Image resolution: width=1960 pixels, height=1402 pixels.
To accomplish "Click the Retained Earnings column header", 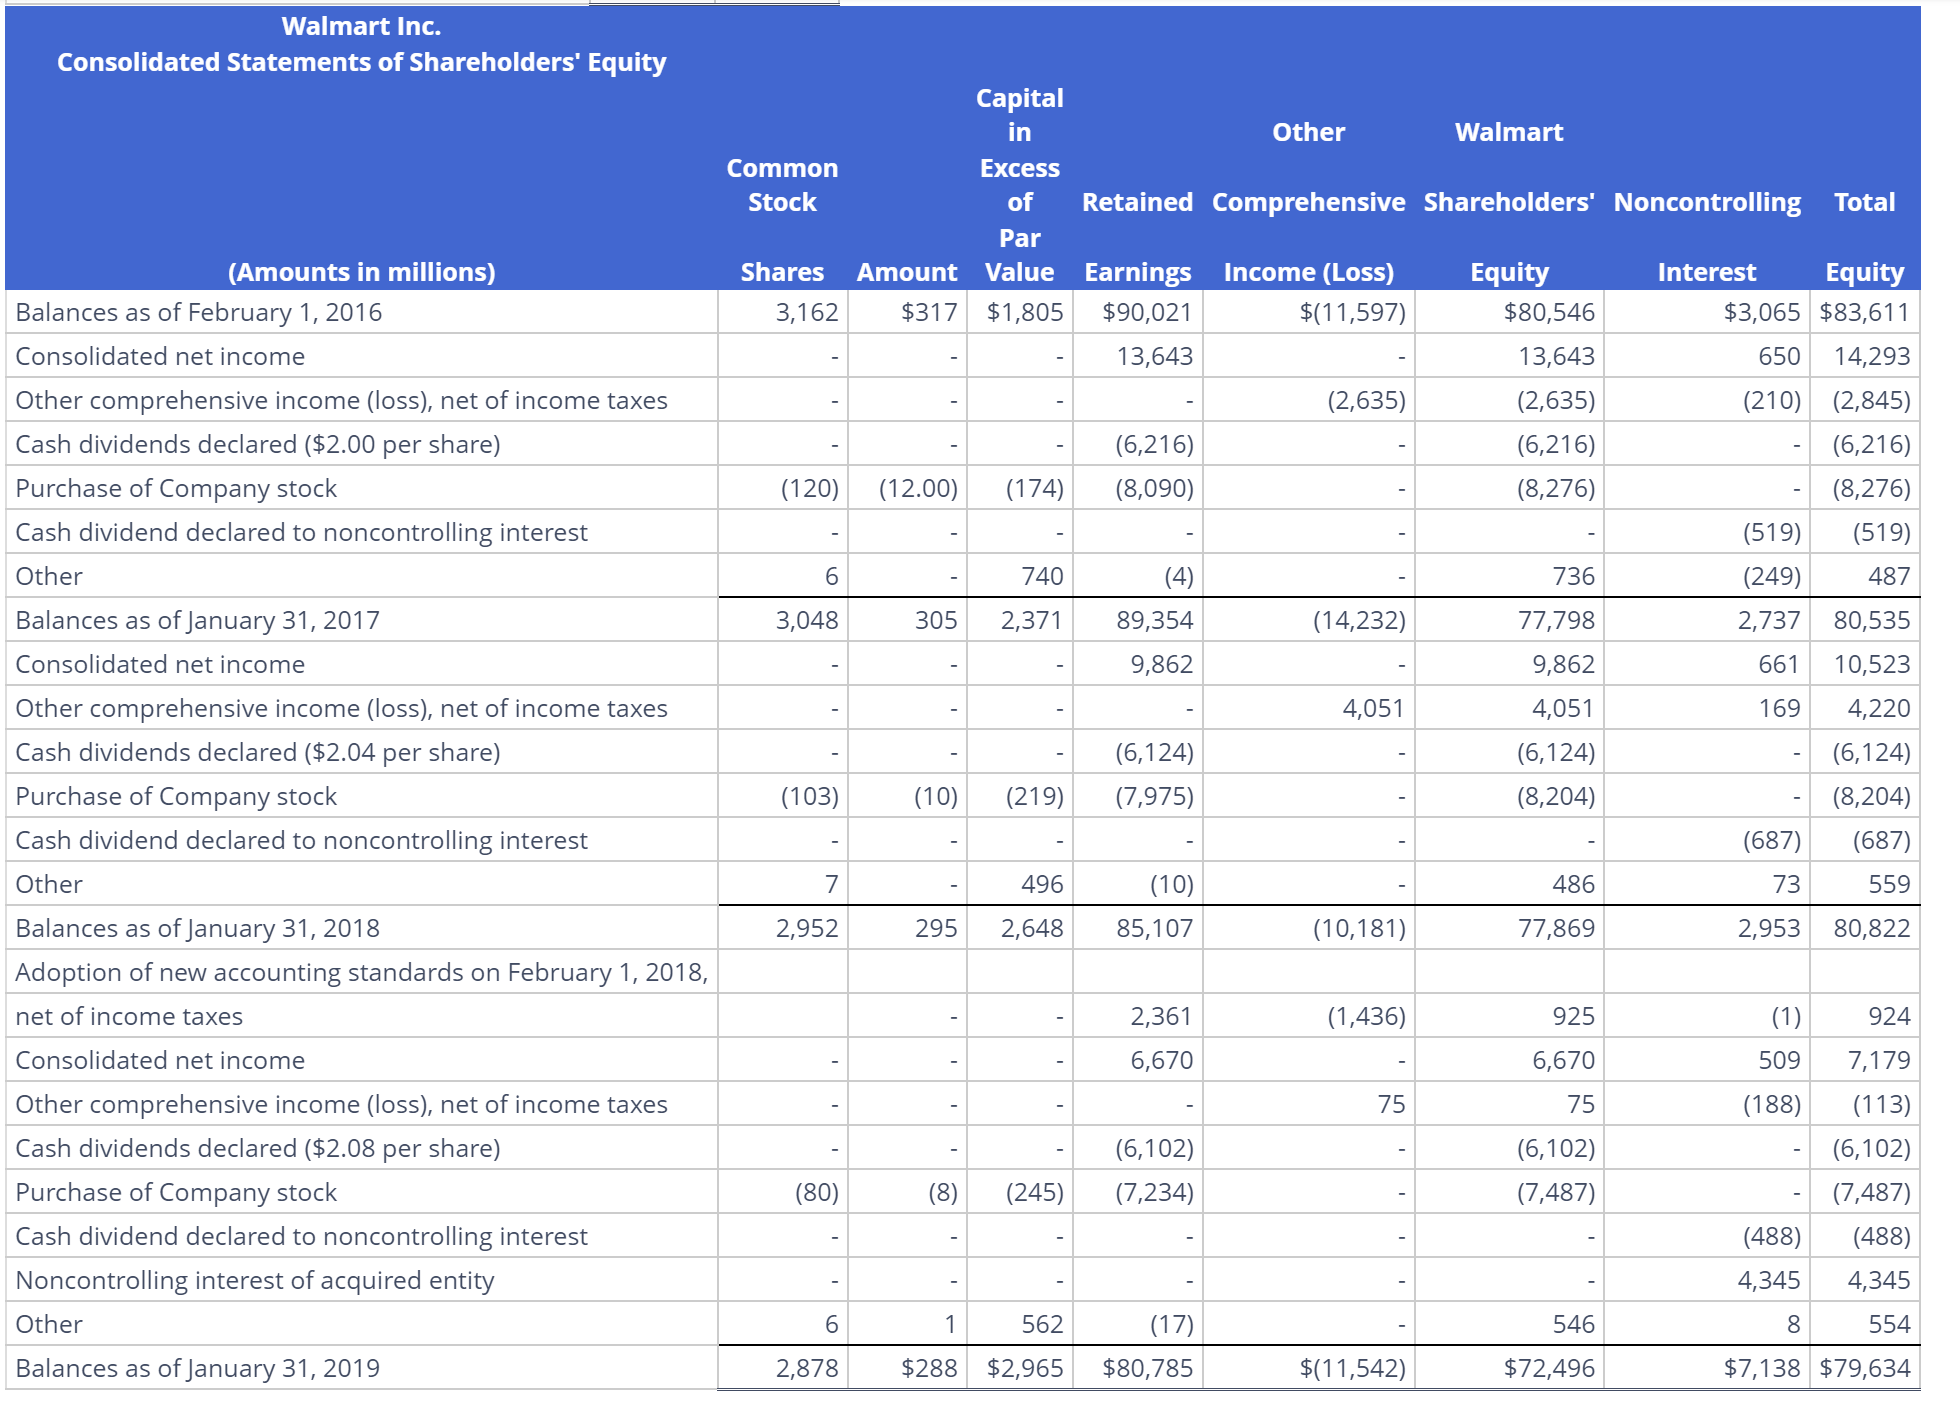I will [1137, 236].
